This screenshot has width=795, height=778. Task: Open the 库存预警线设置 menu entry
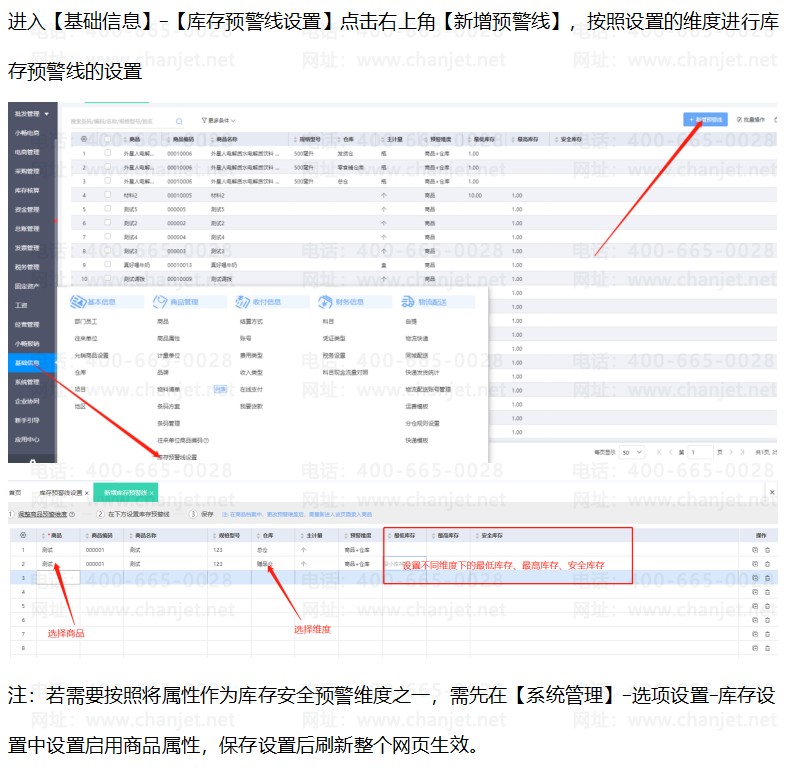pyautogui.click(x=177, y=457)
